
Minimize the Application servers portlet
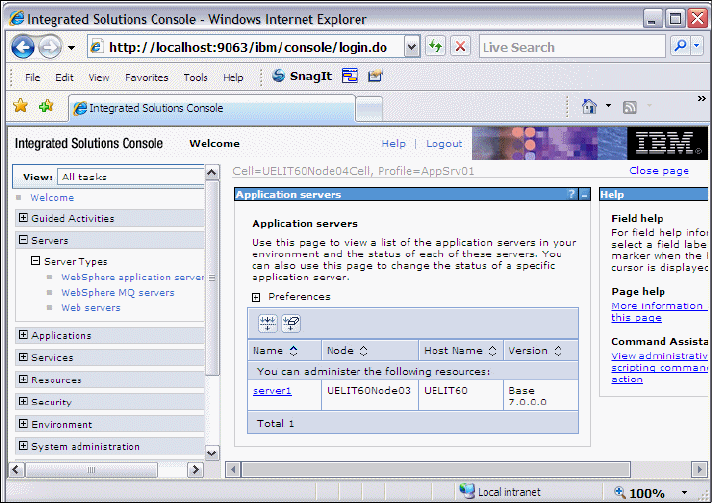click(584, 195)
